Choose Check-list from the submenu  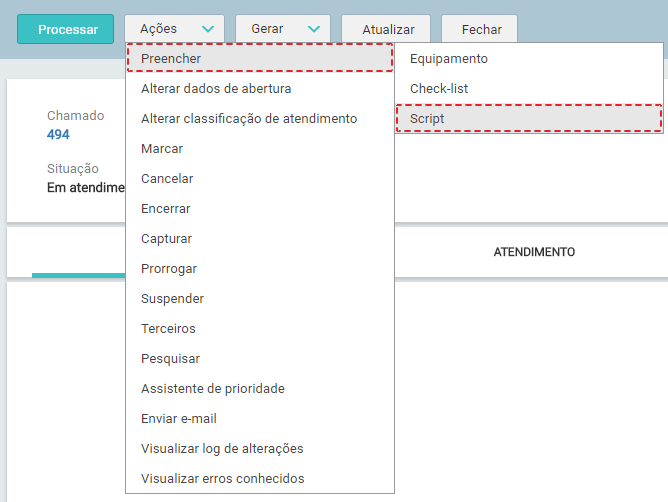[529, 89]
